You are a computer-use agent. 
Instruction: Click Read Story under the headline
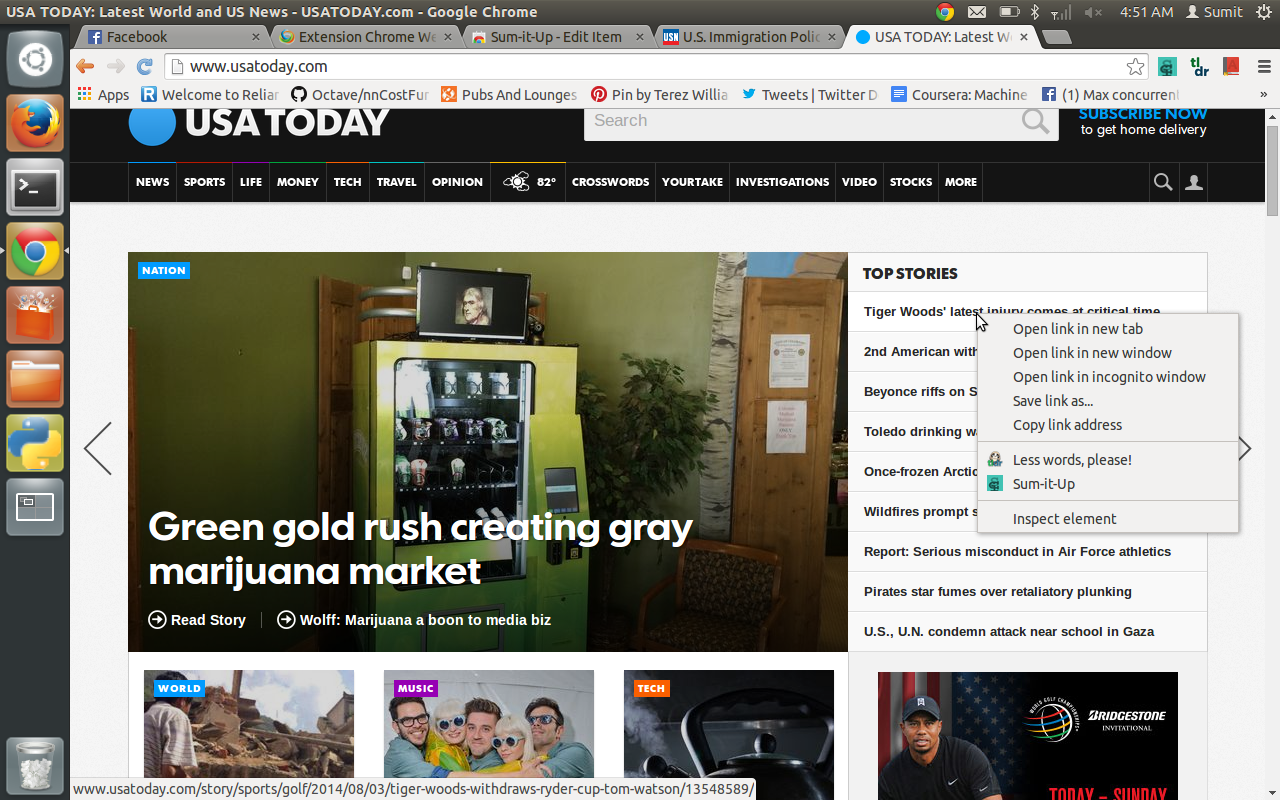(197, 620)
